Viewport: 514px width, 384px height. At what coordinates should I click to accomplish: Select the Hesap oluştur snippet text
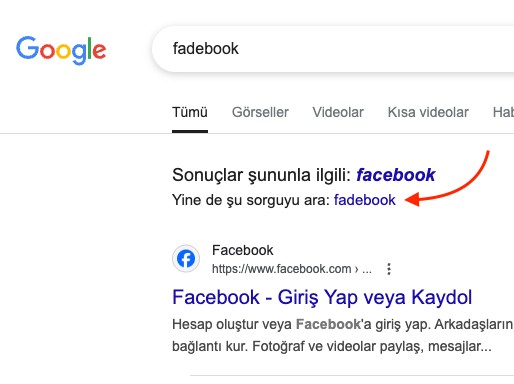coord(342,324)
